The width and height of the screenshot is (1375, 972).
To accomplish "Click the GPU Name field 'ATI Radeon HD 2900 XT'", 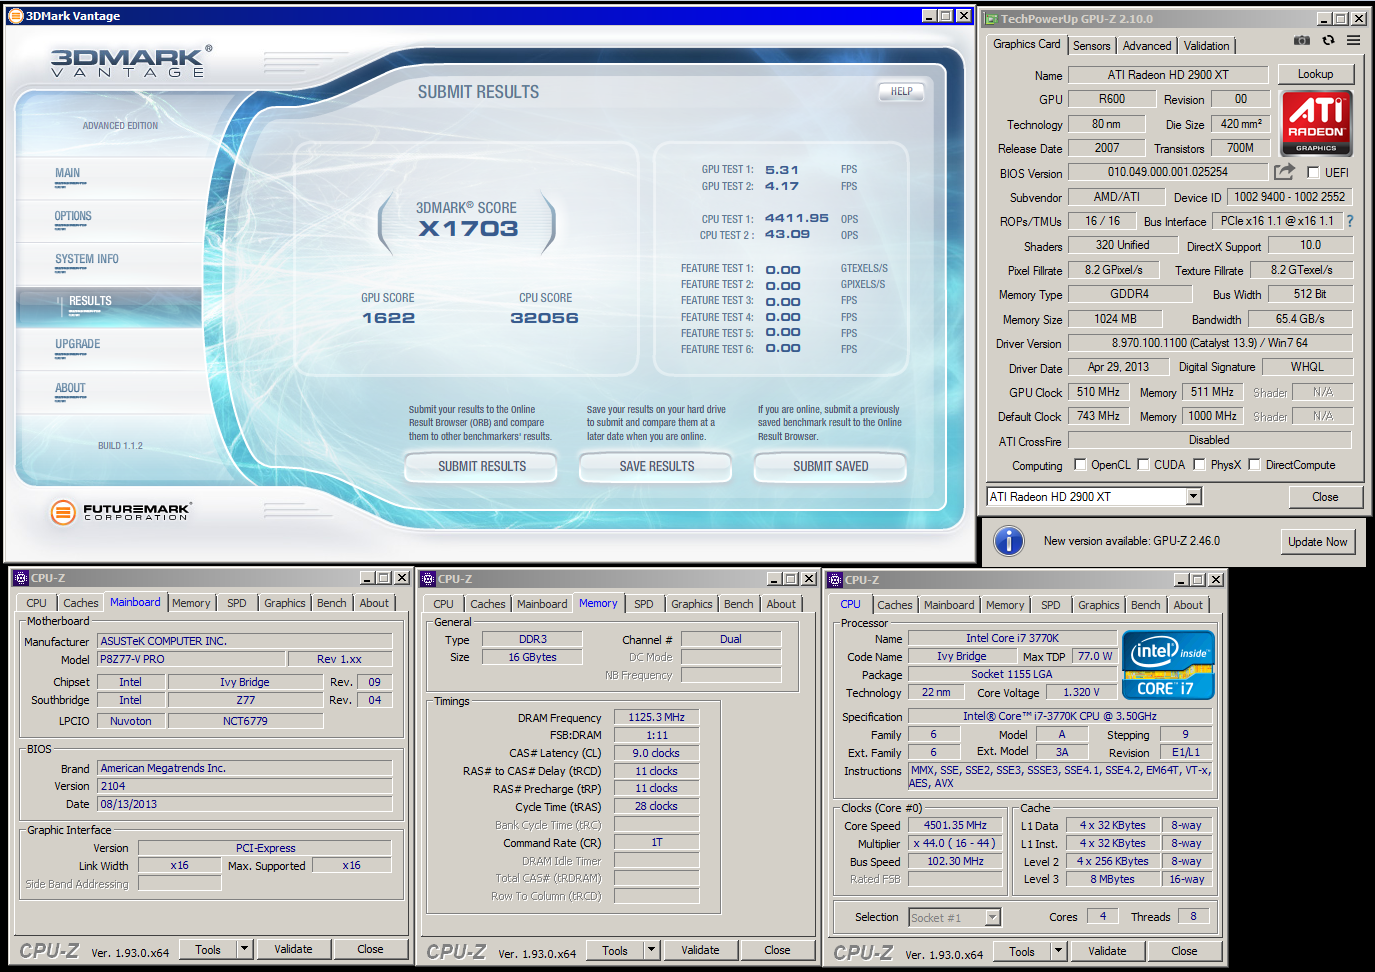I will [1168, 75].
